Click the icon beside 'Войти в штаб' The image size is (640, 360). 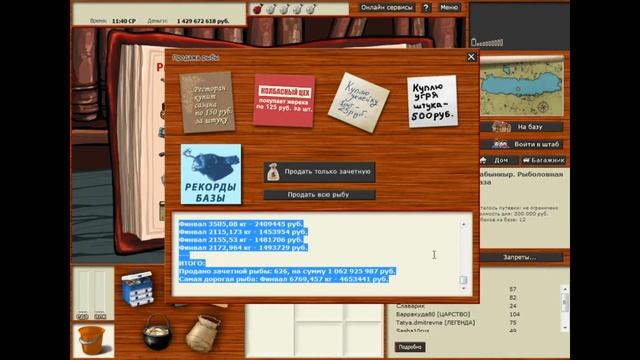500,144
